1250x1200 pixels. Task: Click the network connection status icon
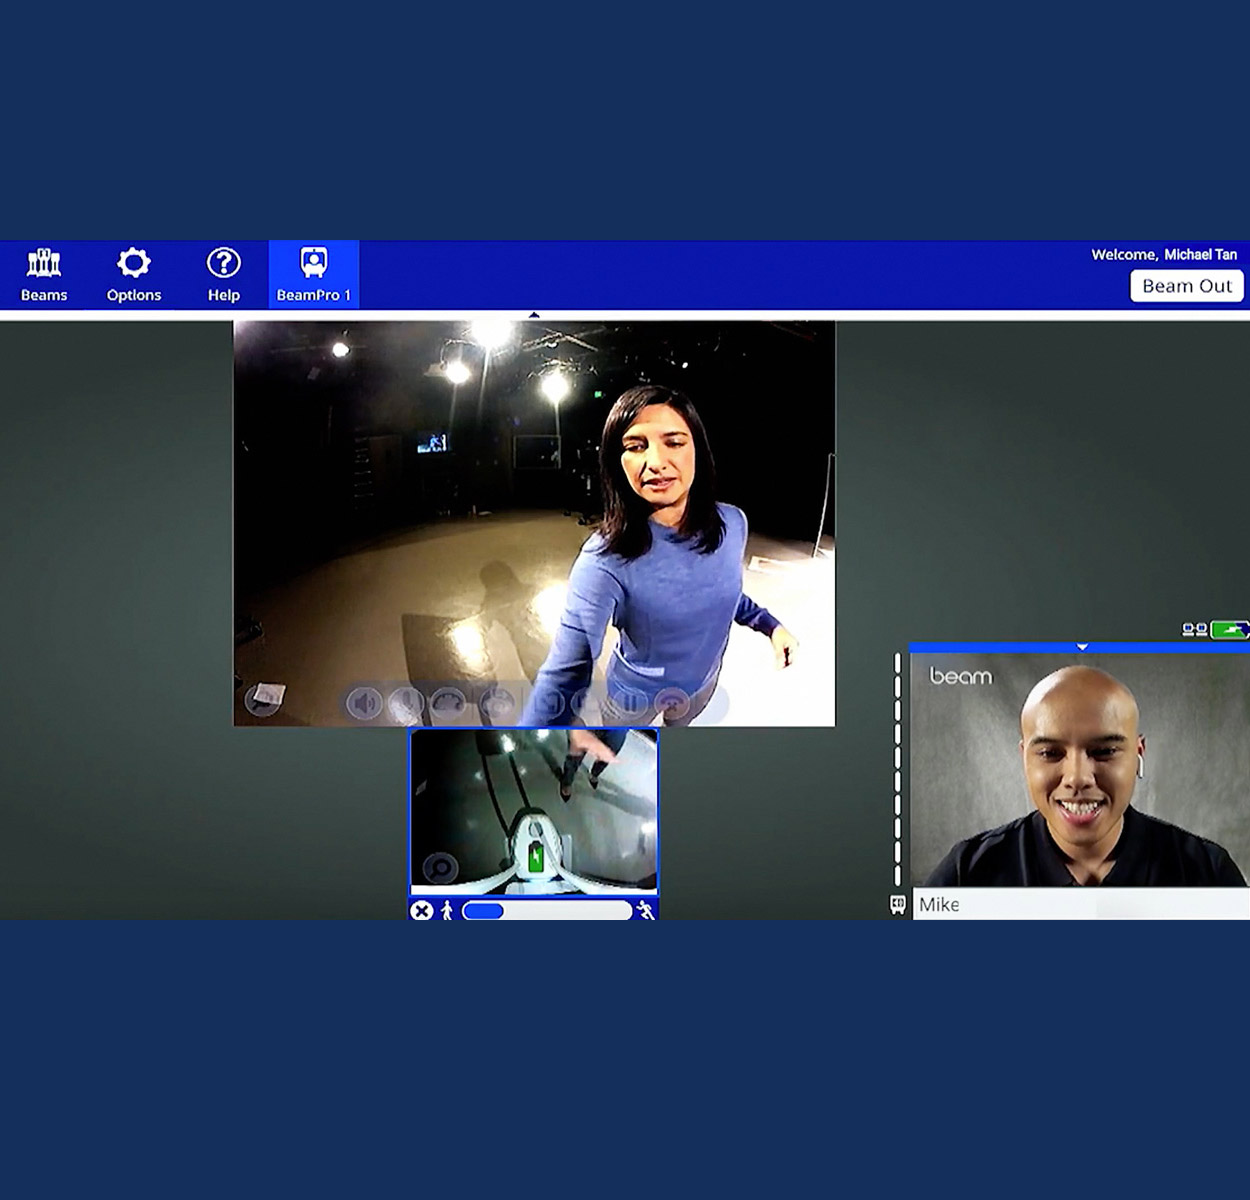pyautogui.click(x=1194, y=630)
